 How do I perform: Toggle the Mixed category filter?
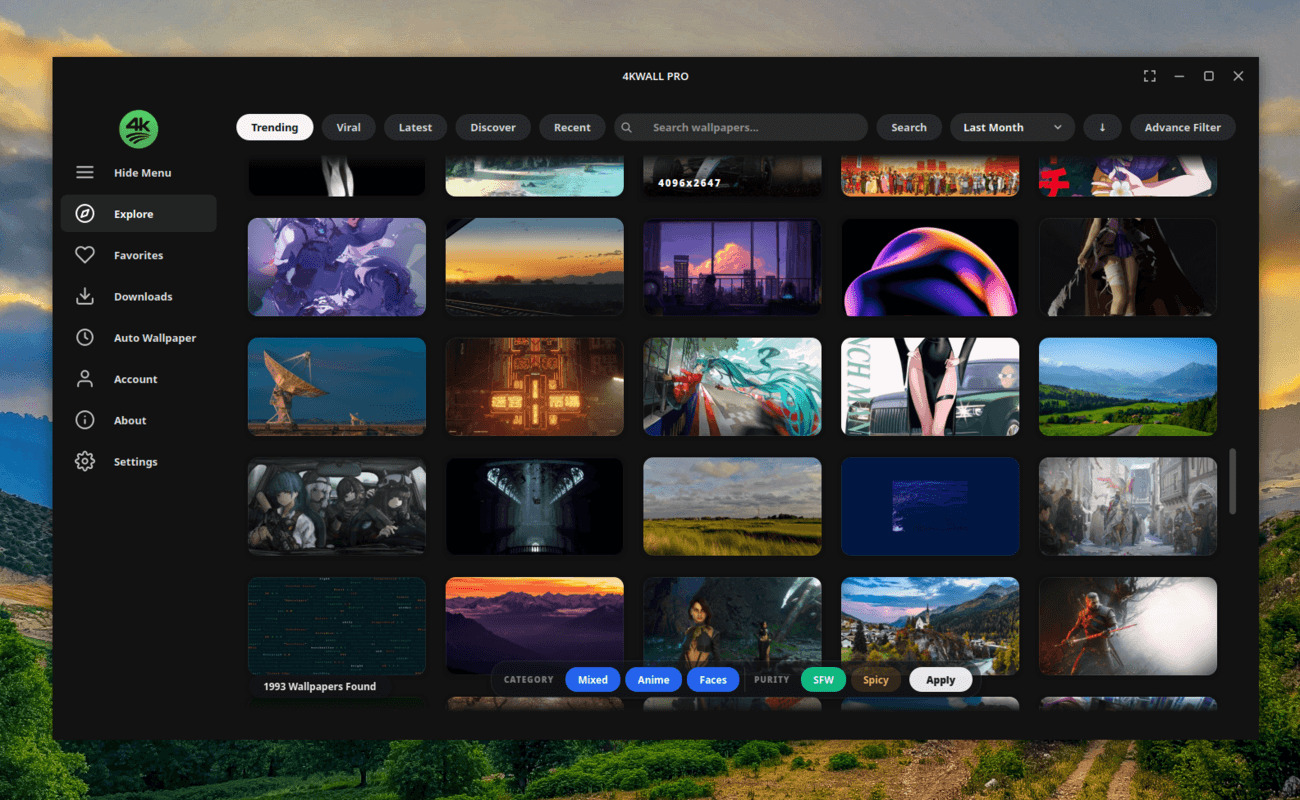pos(593,680)
